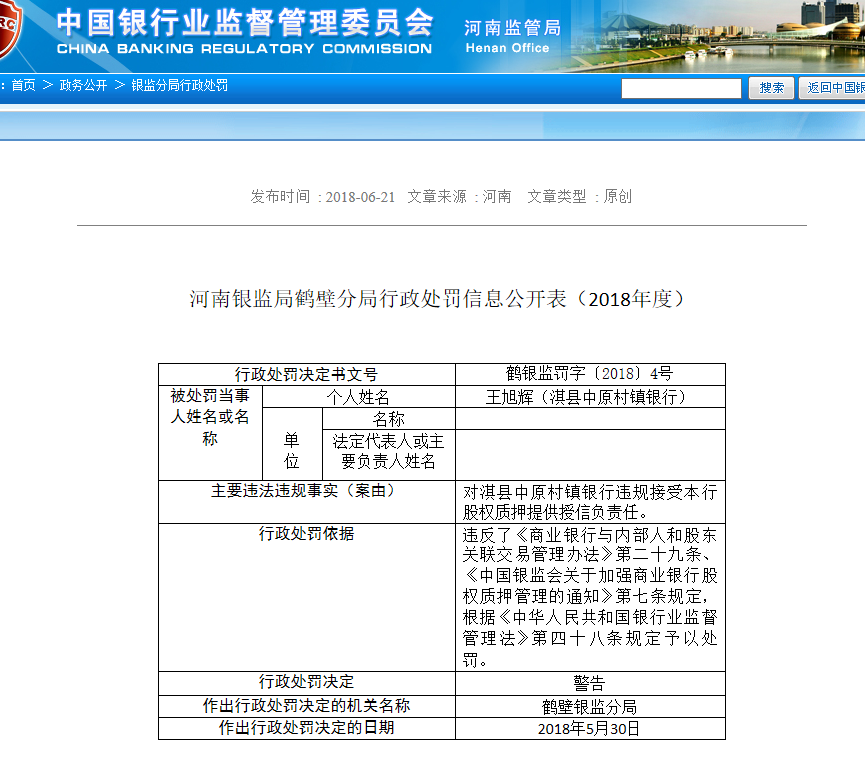Click the 鹤银监罚字〔2018〕4号 table cell
Screen dimensions: 865x760
point(590,374)
